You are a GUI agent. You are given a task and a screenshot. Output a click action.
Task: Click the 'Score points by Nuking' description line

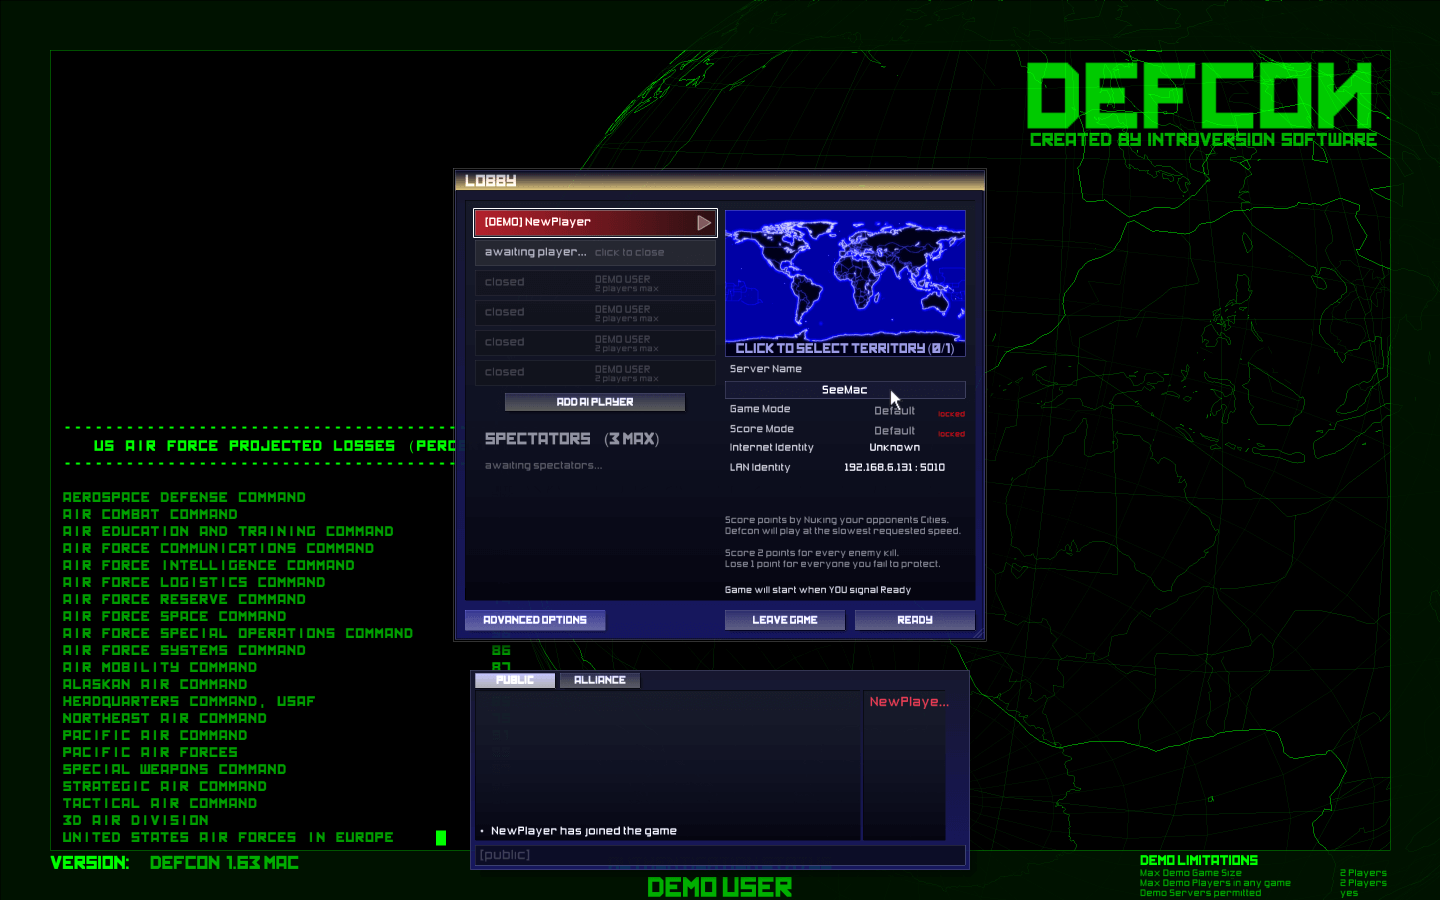pyautogui.click(x=837, y=520)
